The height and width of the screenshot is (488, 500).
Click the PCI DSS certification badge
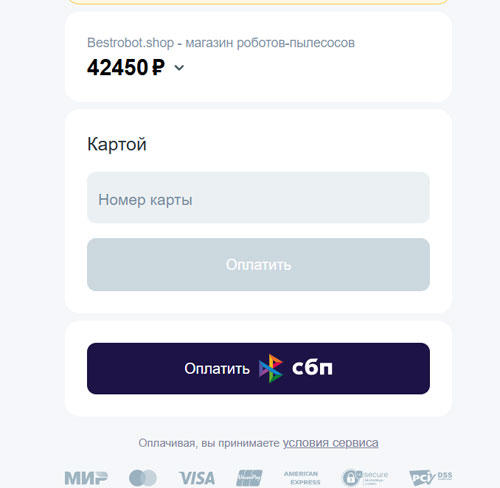click(x=431, y=478)
